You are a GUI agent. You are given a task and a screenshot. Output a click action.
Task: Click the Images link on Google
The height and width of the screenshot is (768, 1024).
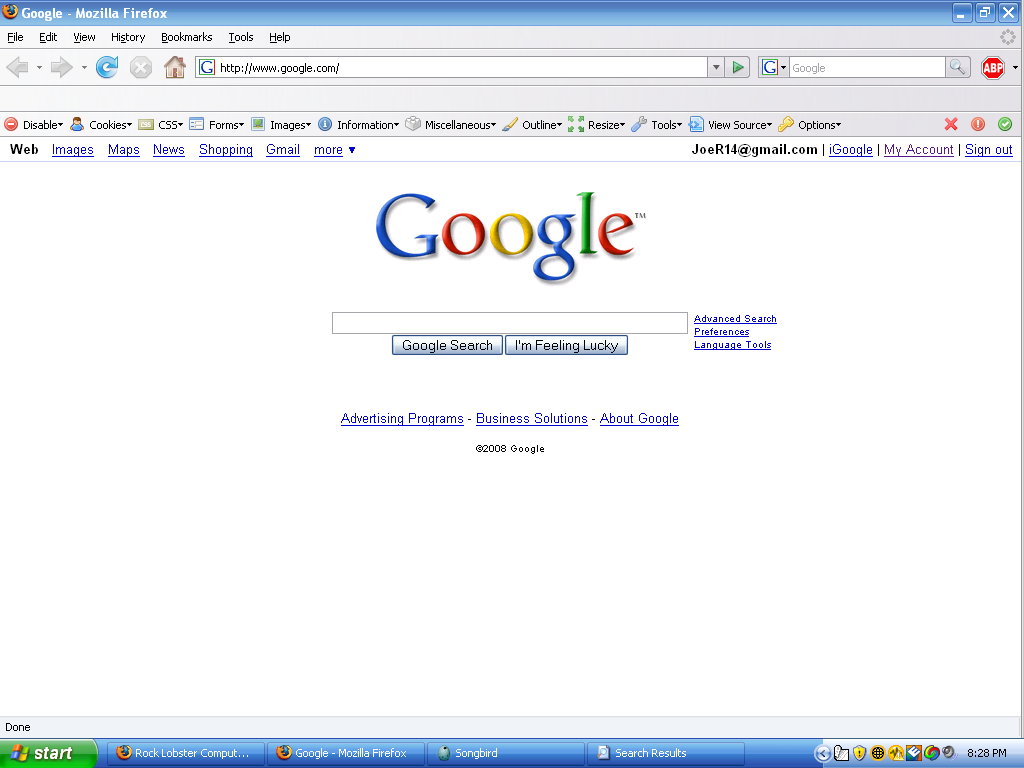72,150
